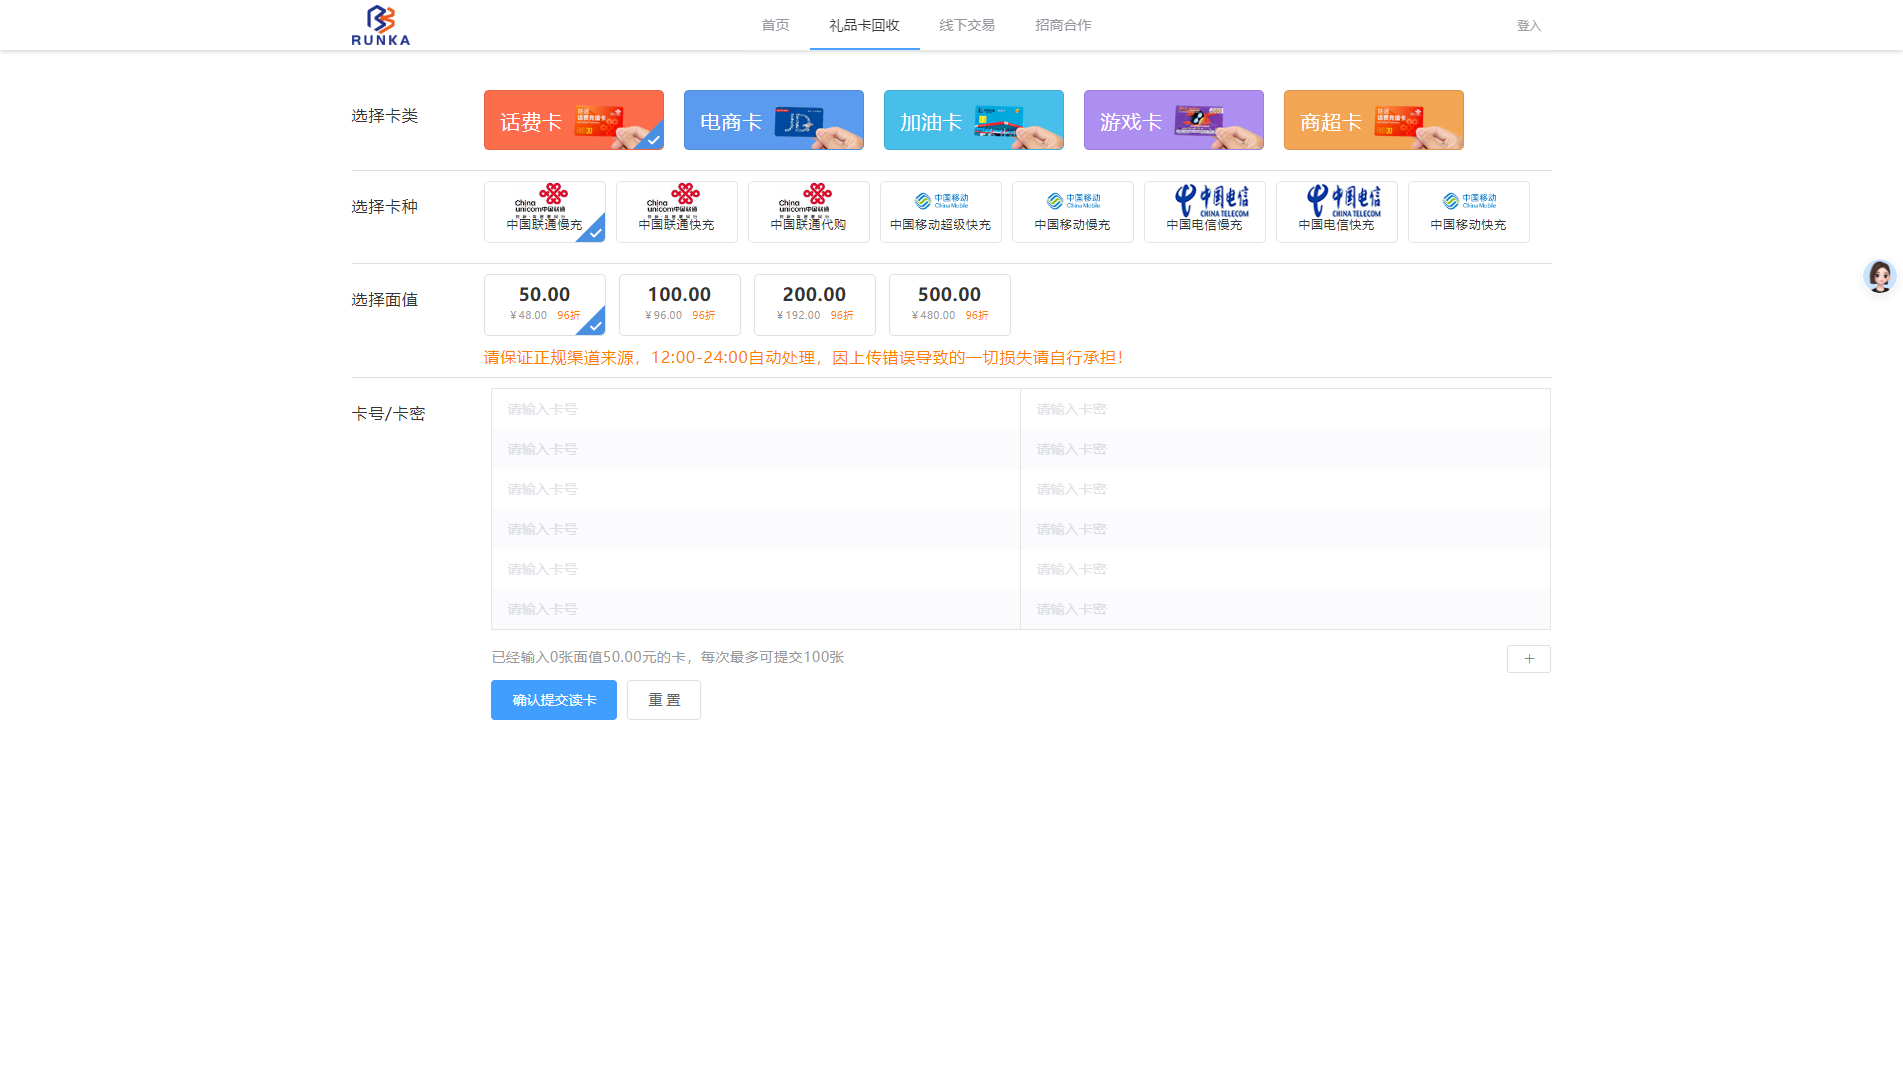Open the customer service avatar chat
Viewport: 1903px width, 1080px height.
(1879, 276)
